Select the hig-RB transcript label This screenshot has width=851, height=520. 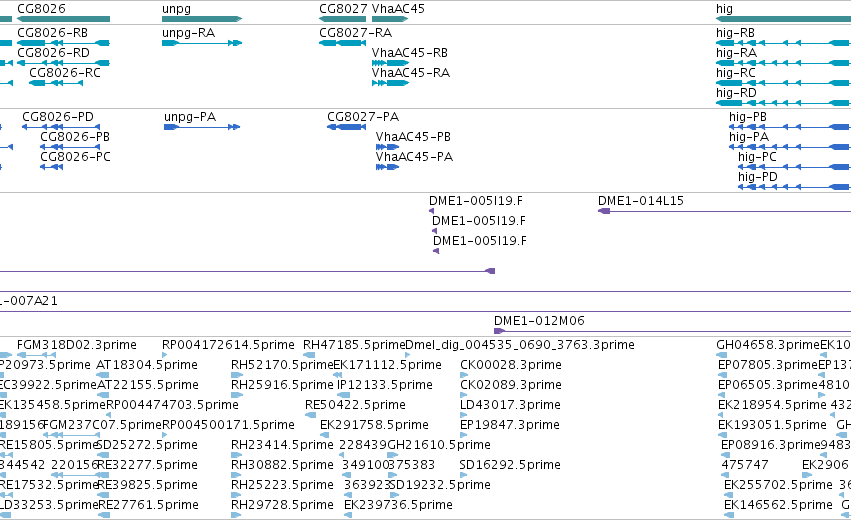[x=735, y=33]
